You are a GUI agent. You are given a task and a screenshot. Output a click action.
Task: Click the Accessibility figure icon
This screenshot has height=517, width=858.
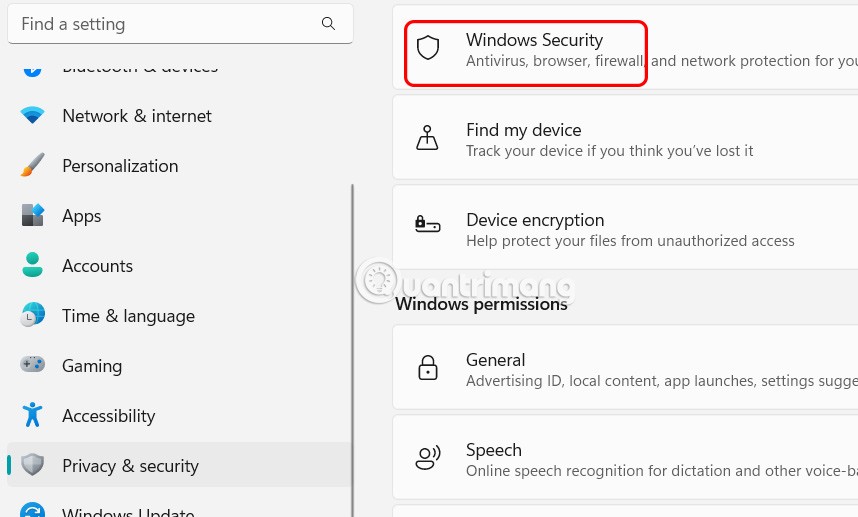point(33,415)
